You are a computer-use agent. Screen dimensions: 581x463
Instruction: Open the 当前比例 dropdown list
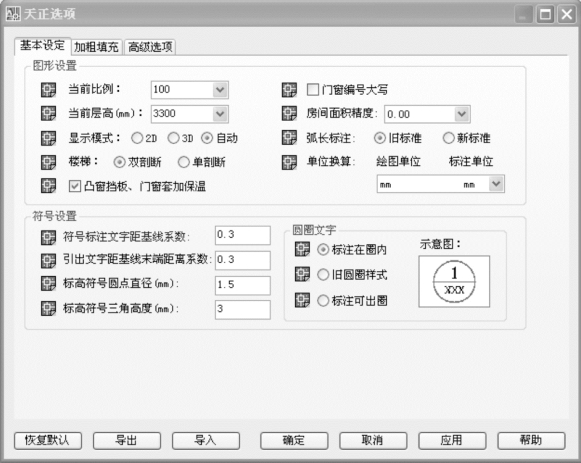coord(220,90)
